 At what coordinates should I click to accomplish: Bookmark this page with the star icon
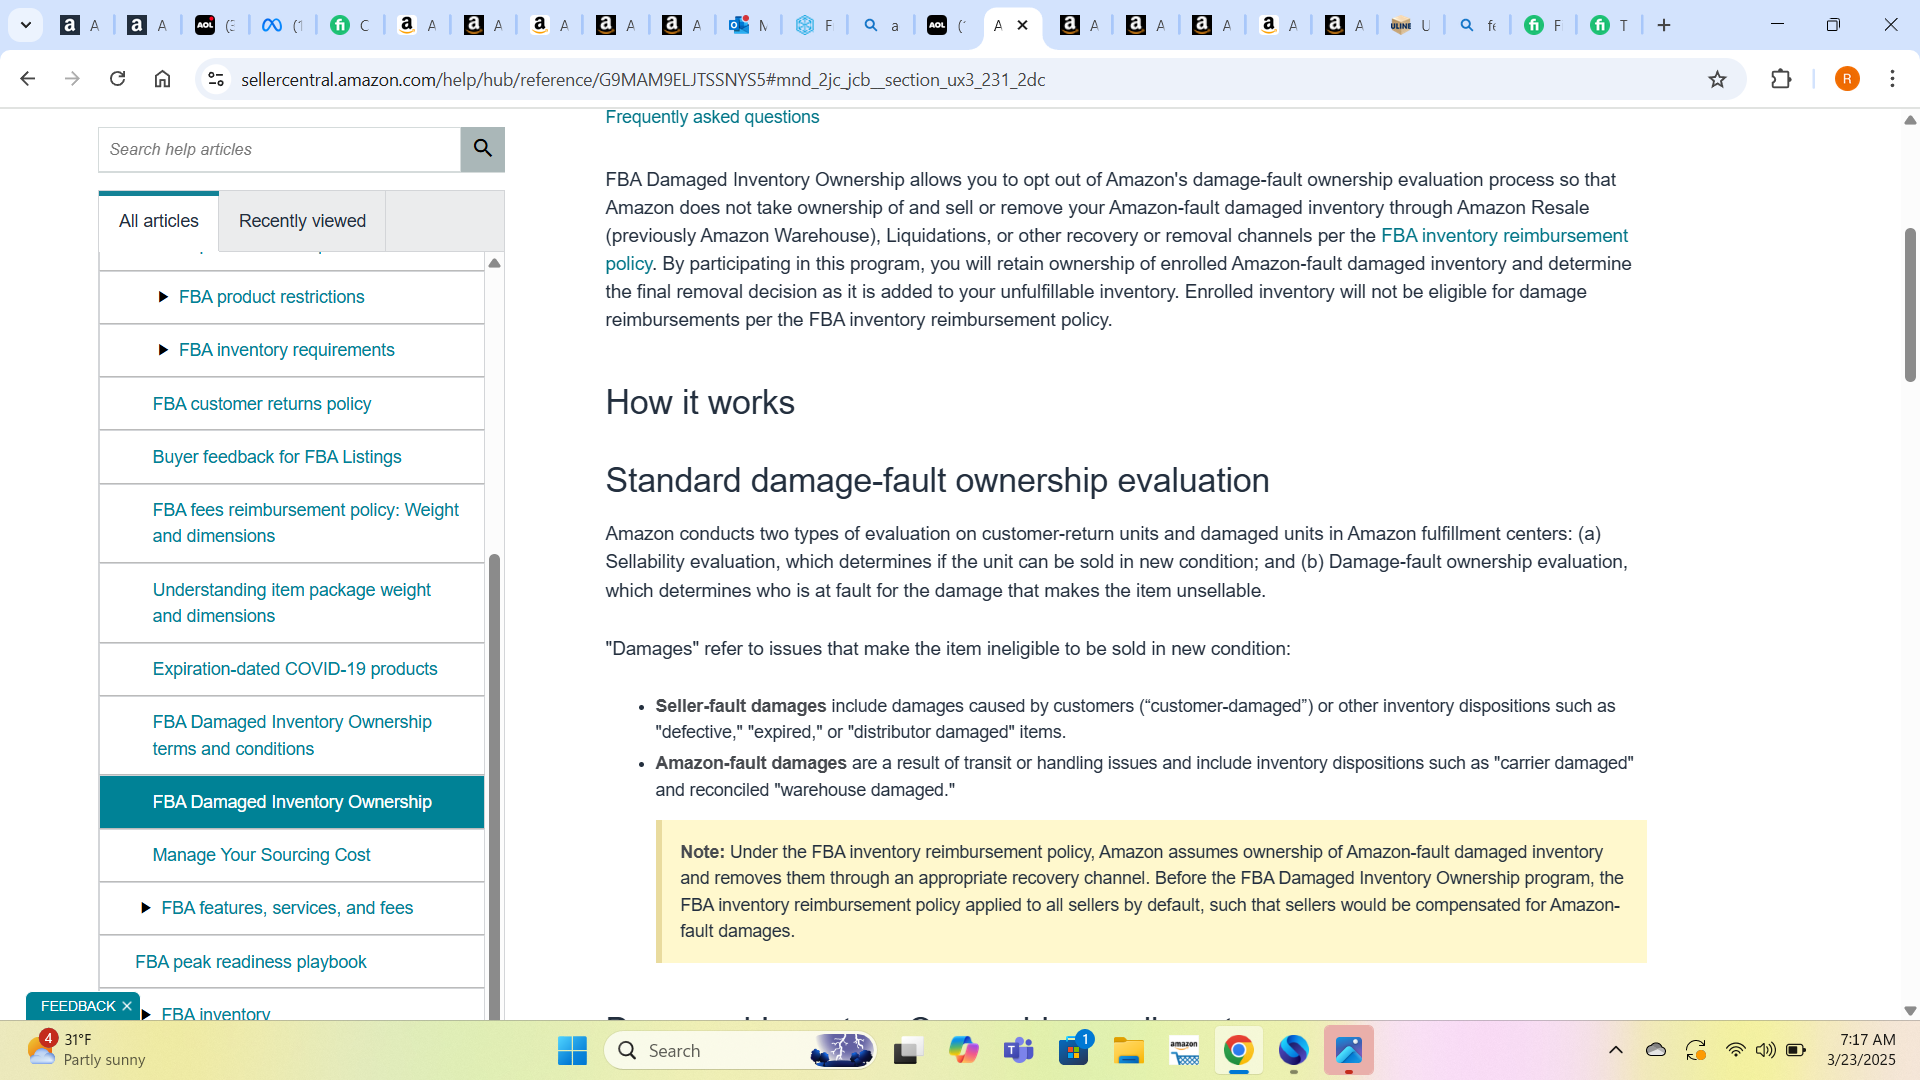(x=1717, y=79)
